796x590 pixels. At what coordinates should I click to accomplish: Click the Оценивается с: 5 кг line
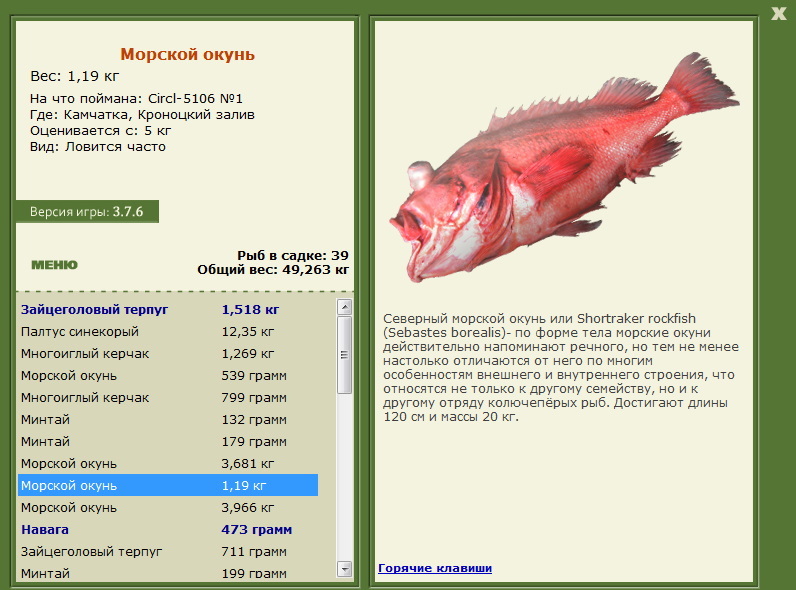coord(101,130)
